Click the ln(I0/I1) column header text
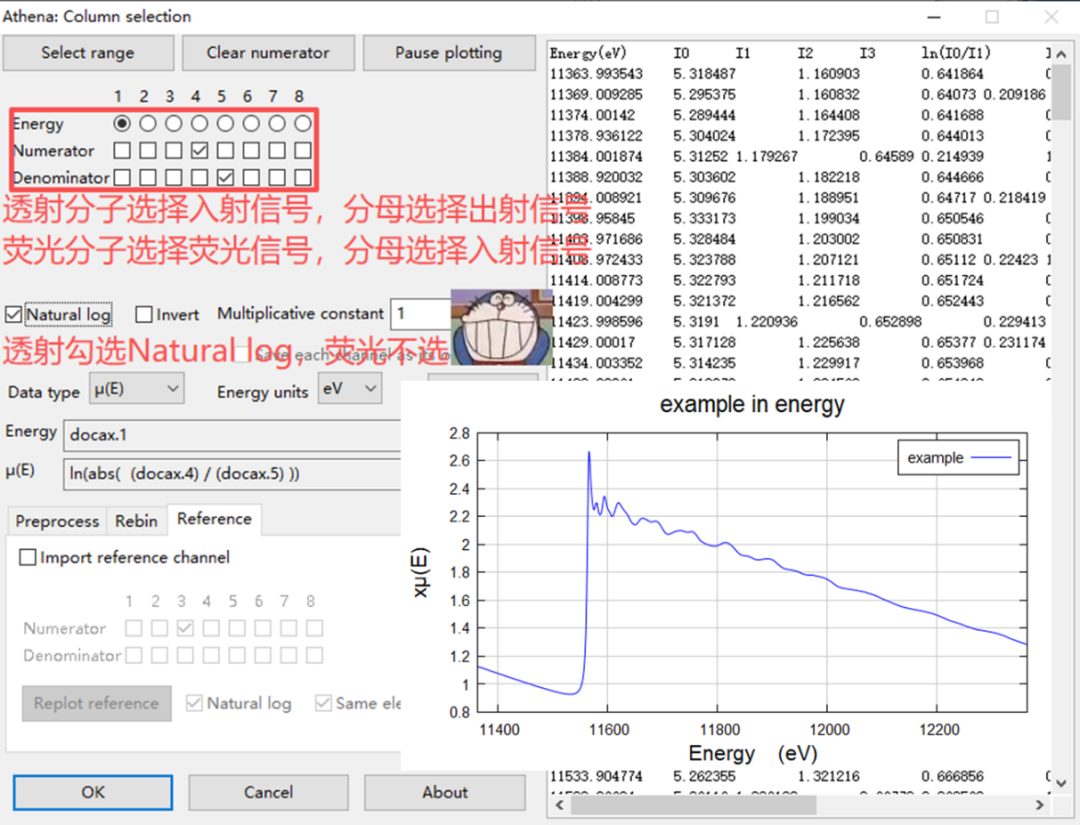 point(956,53)
